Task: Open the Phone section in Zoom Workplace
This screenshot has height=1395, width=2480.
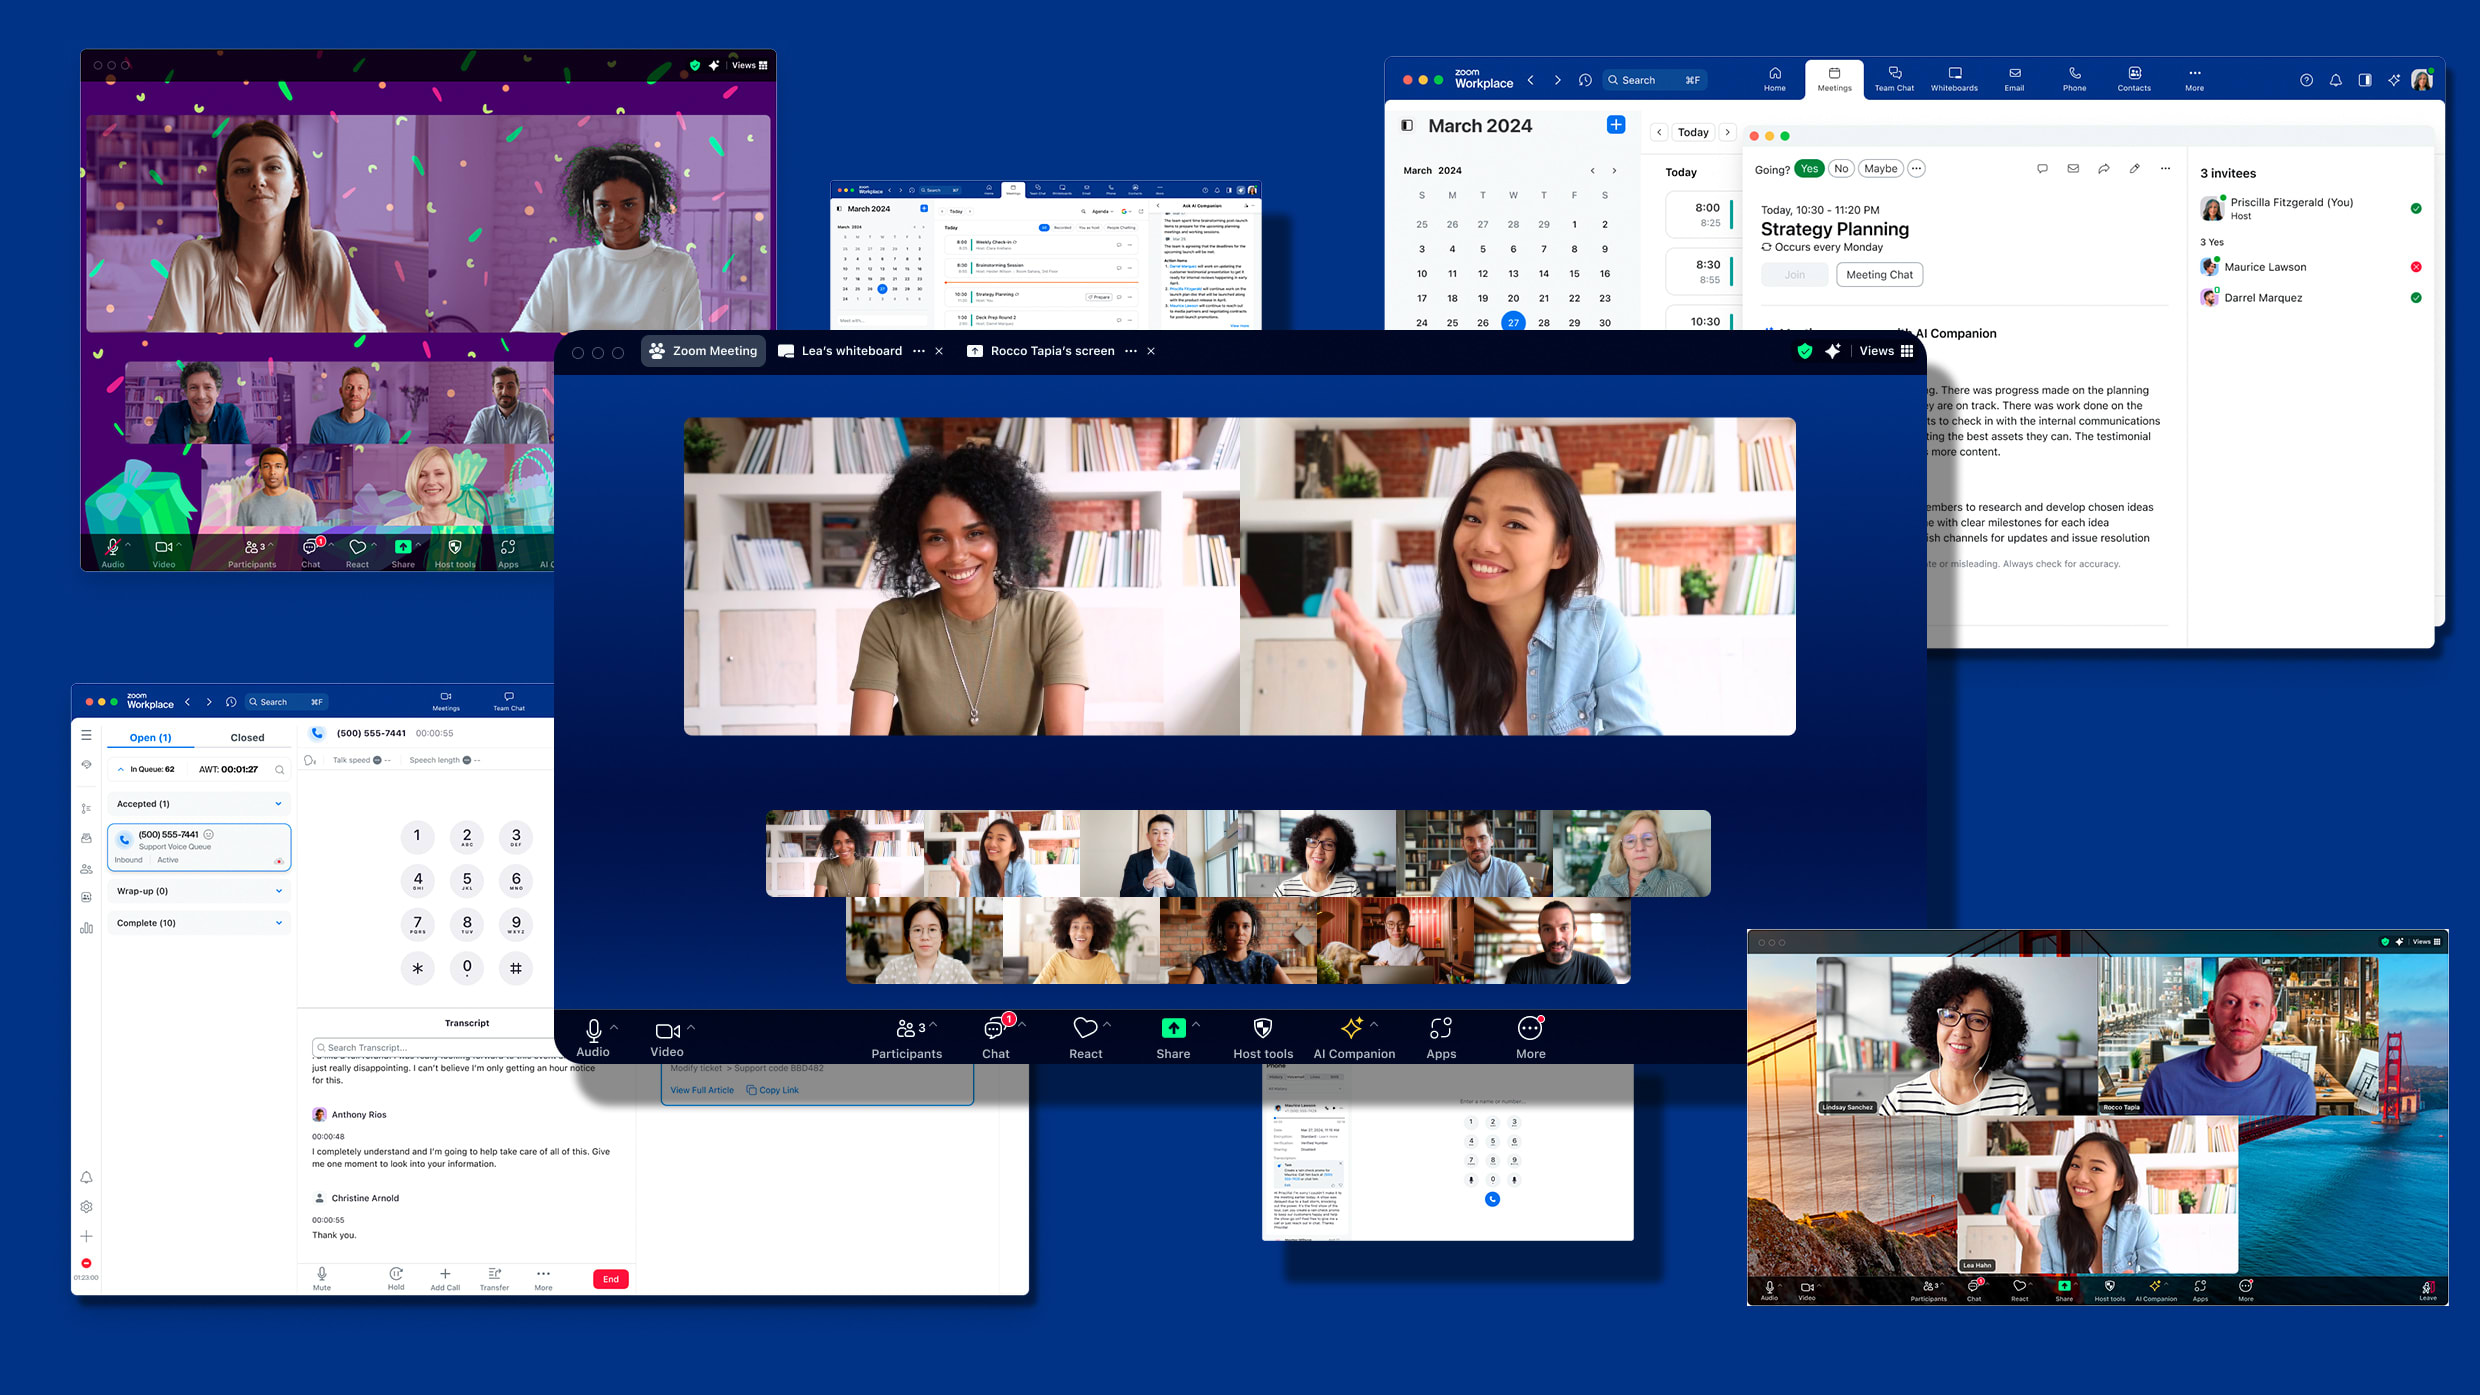Action: [2074, 79]
